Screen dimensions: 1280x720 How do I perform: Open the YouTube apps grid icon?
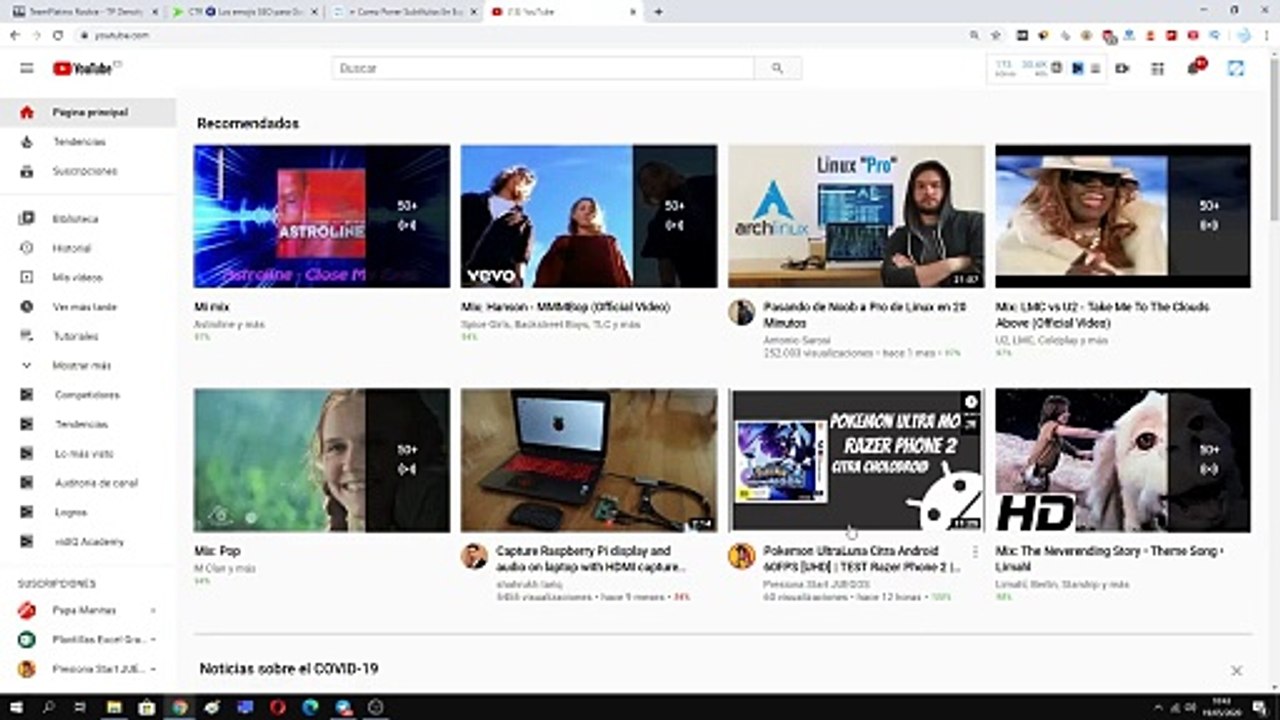click(1158, 68)
